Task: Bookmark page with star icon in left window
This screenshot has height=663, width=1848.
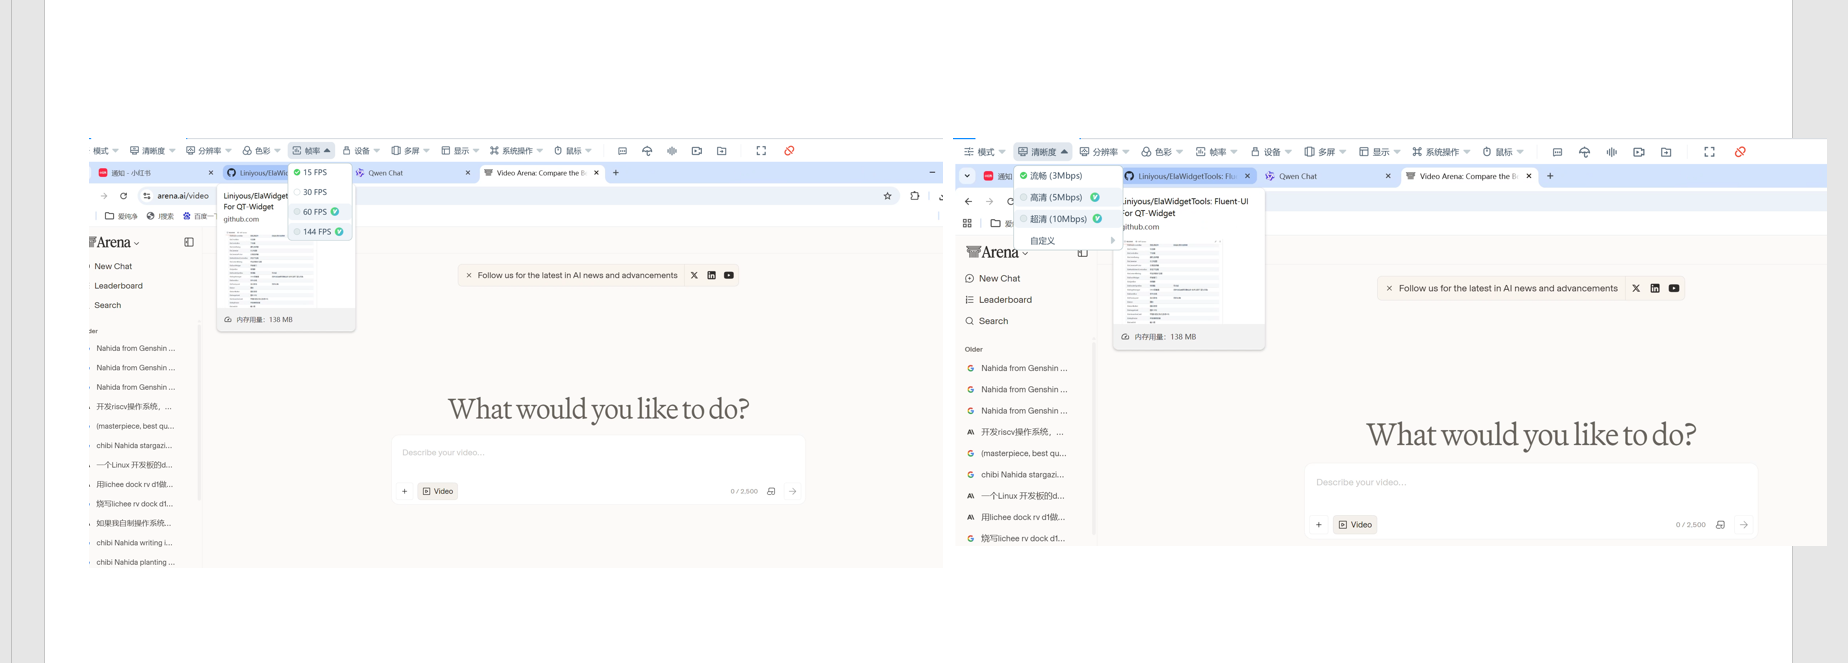Action: (x=887, y=196)
